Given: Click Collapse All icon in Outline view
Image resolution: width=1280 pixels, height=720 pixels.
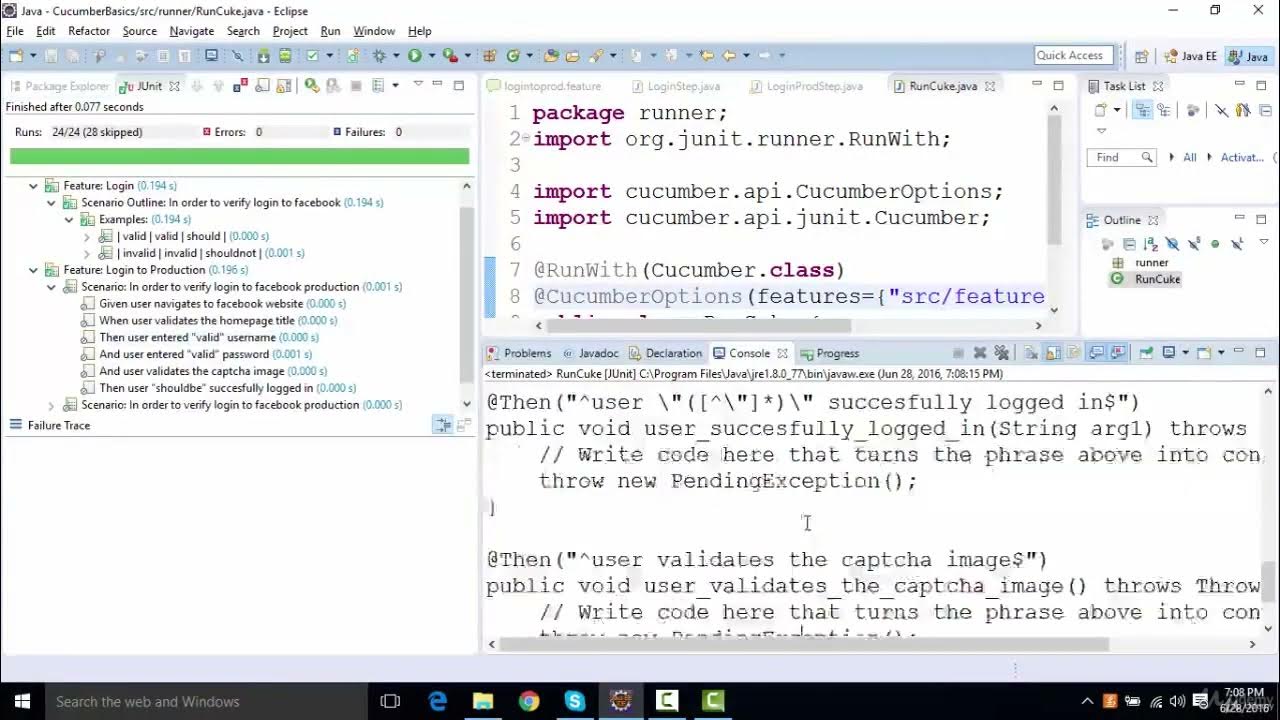Looking at the screenshot, I should (x=1129, y=244).
